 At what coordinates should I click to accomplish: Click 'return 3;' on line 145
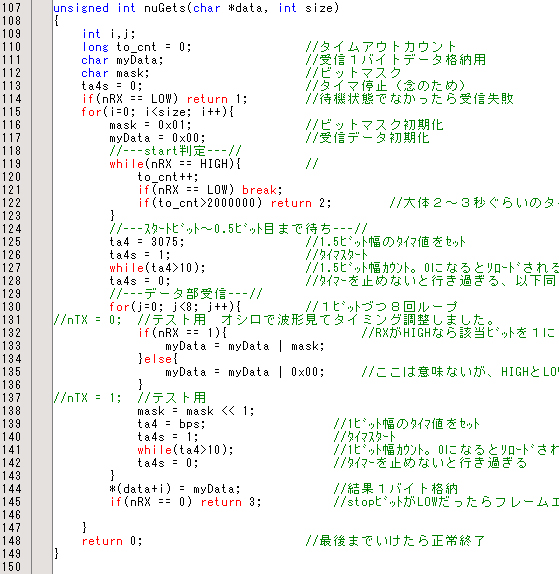coord(231,502)
